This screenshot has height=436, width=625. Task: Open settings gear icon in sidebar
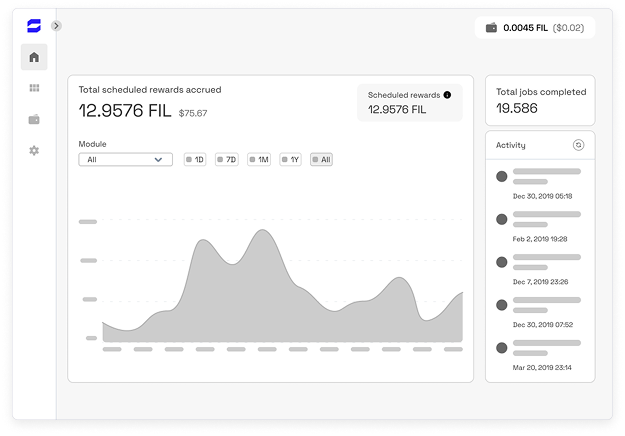point(34,150)
